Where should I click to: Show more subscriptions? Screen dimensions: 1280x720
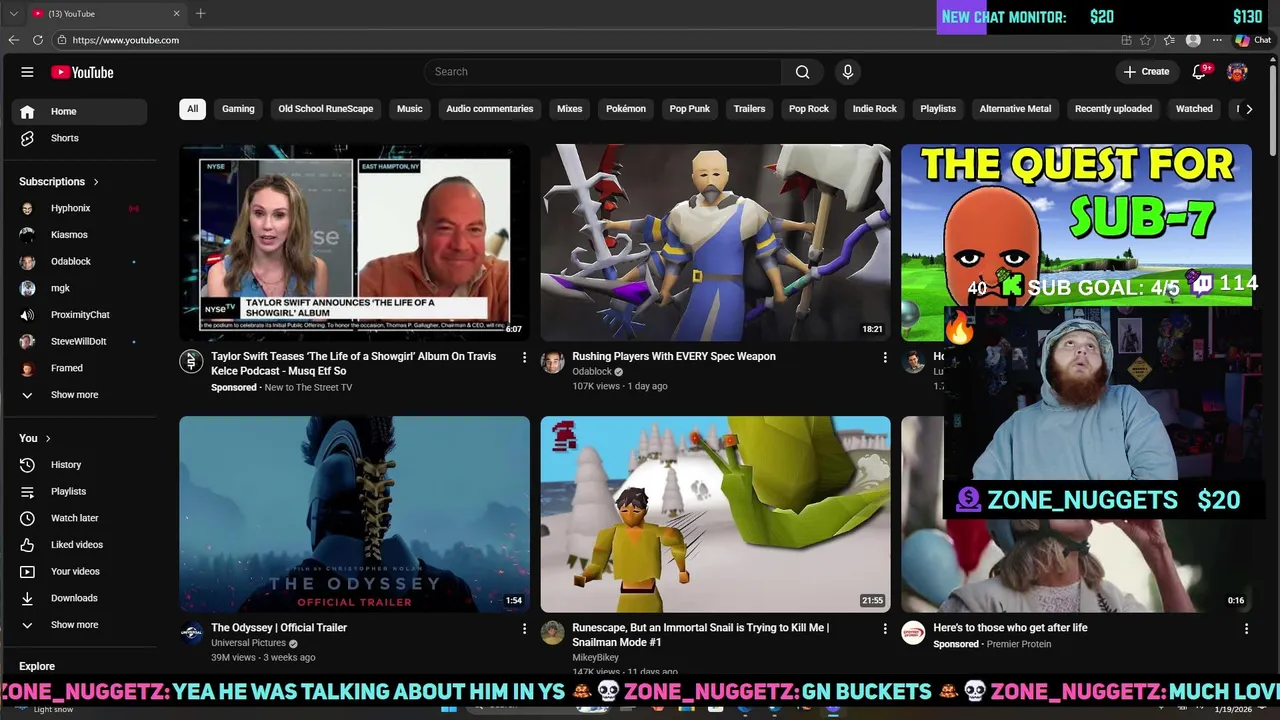(x=79, y=395)
